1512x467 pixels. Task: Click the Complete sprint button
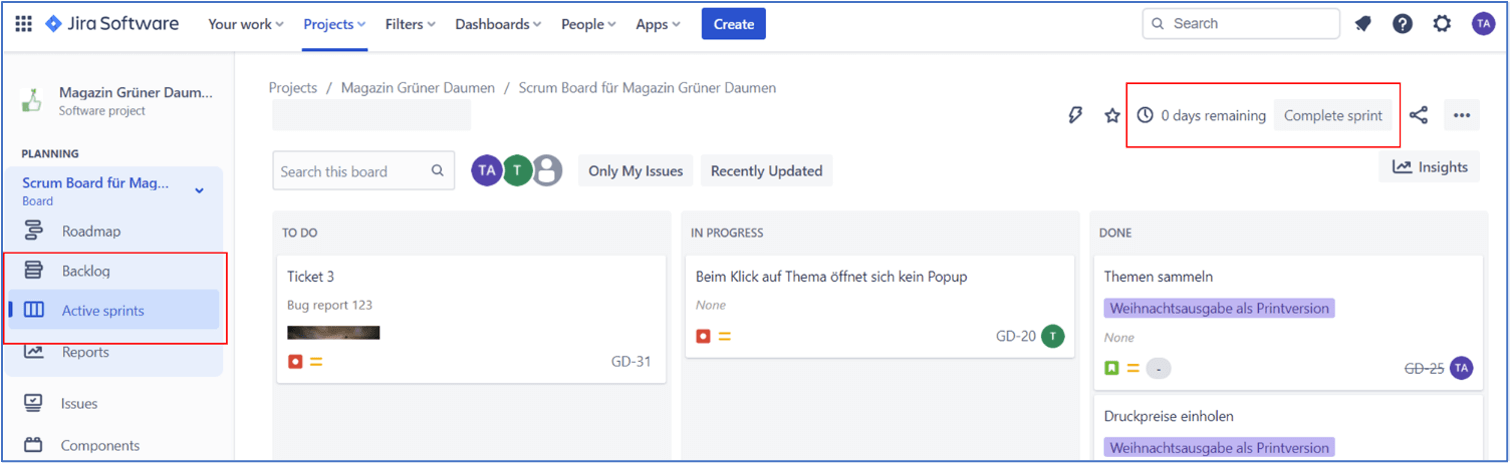(1333, 116)
